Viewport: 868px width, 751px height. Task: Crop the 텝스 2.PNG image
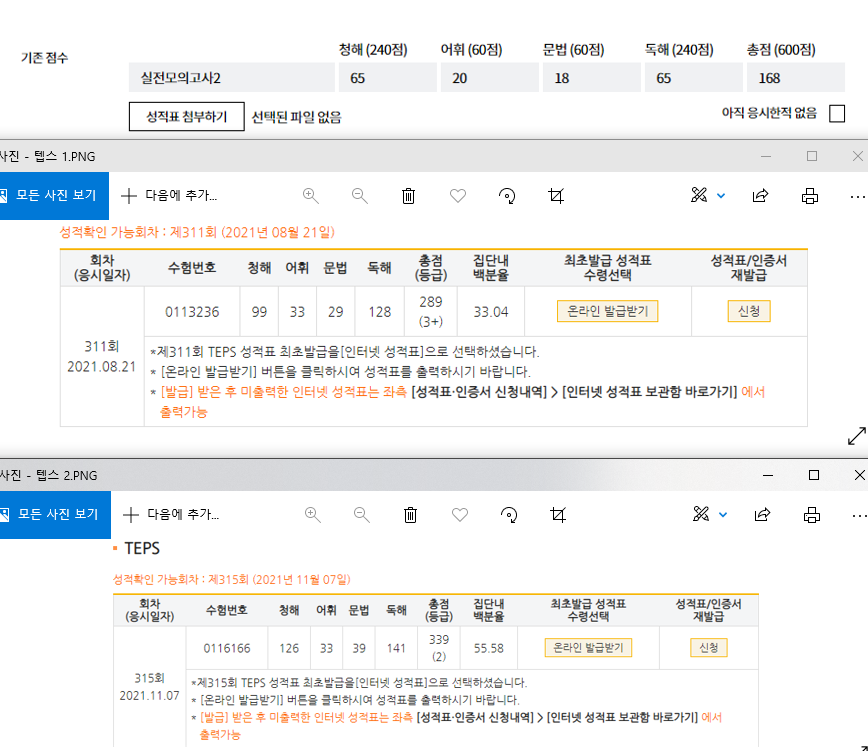tap(558, 515)
